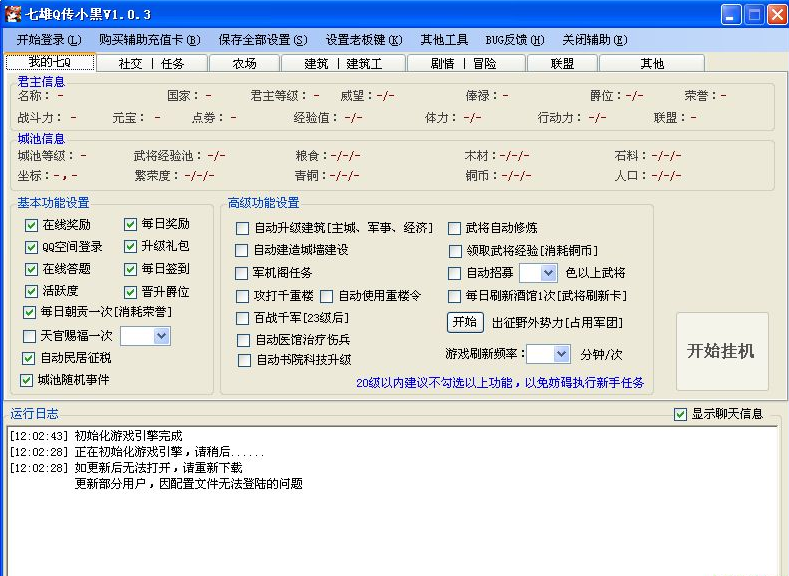
Task: Open 设置老板键 menu
Action: tap(364, 40)
